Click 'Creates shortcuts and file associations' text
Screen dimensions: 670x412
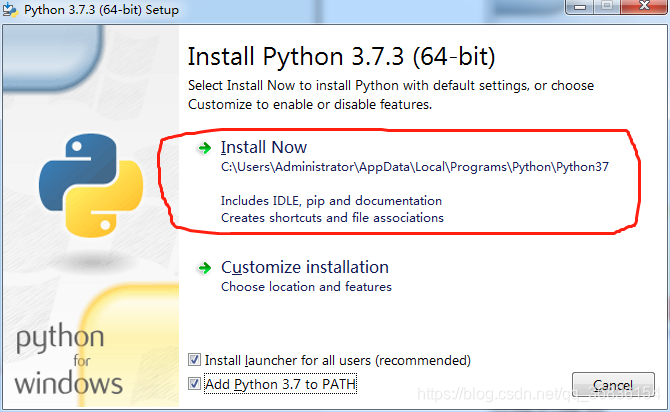pos(332,218)
